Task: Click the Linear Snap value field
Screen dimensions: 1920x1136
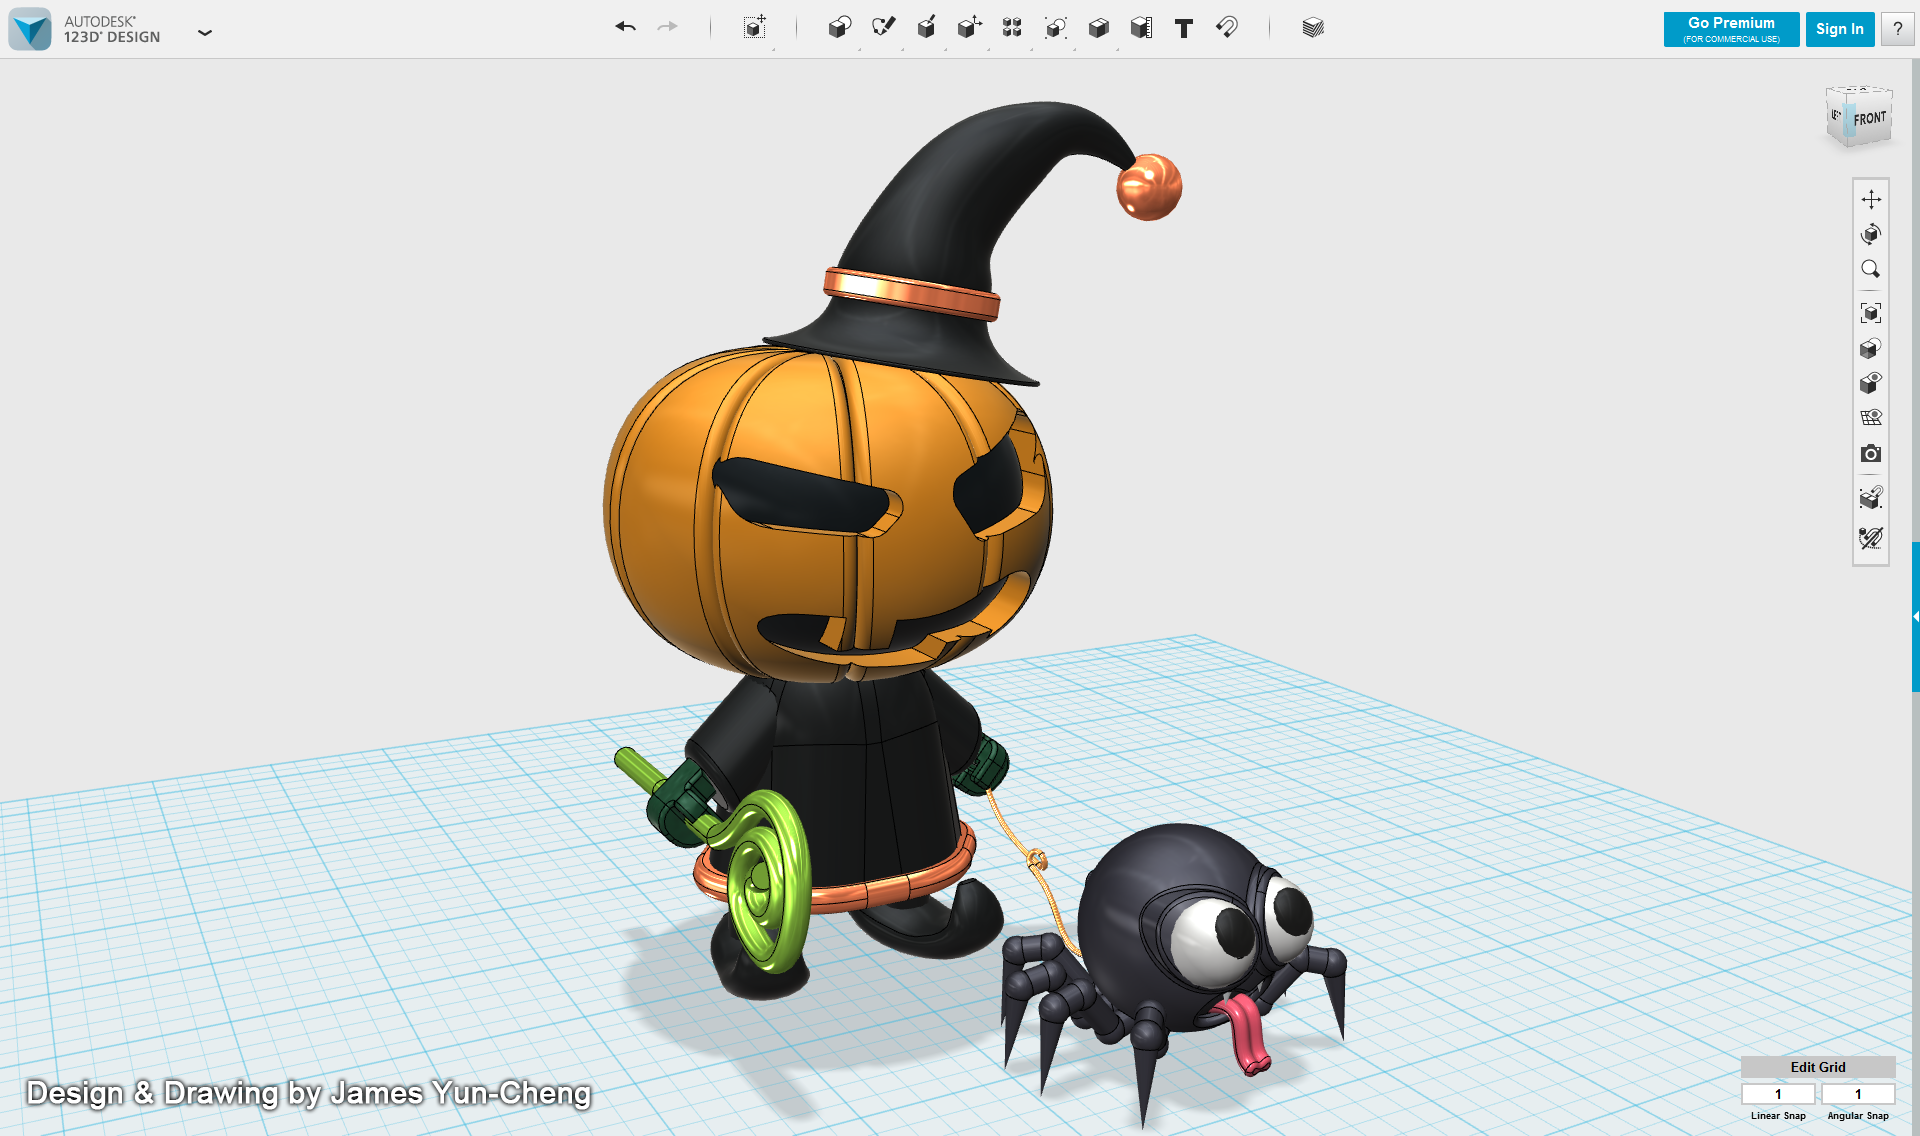Action: click(1778, 1094)
